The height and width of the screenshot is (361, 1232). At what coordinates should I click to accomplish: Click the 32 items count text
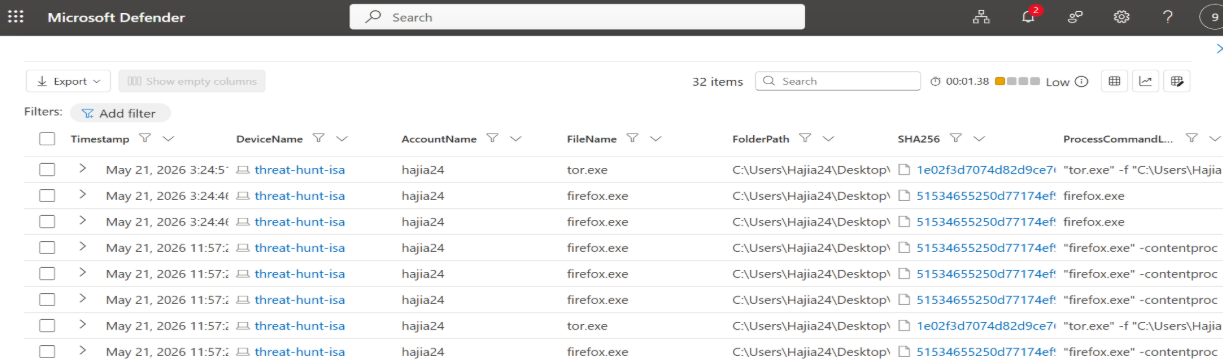pyautogui.click(x=718, y=82)
